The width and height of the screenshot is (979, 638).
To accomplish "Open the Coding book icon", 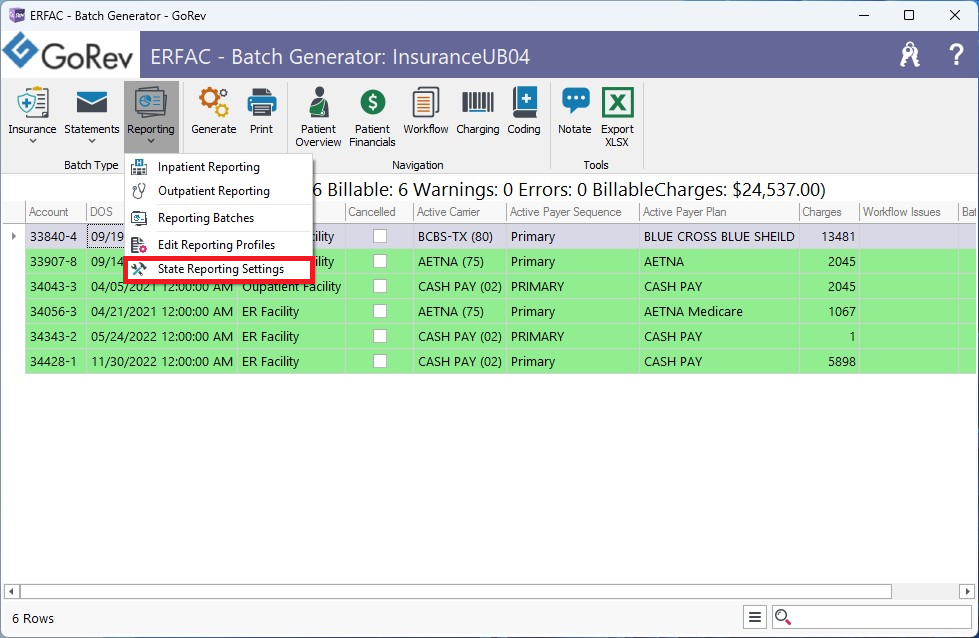I will coord(524,110).
